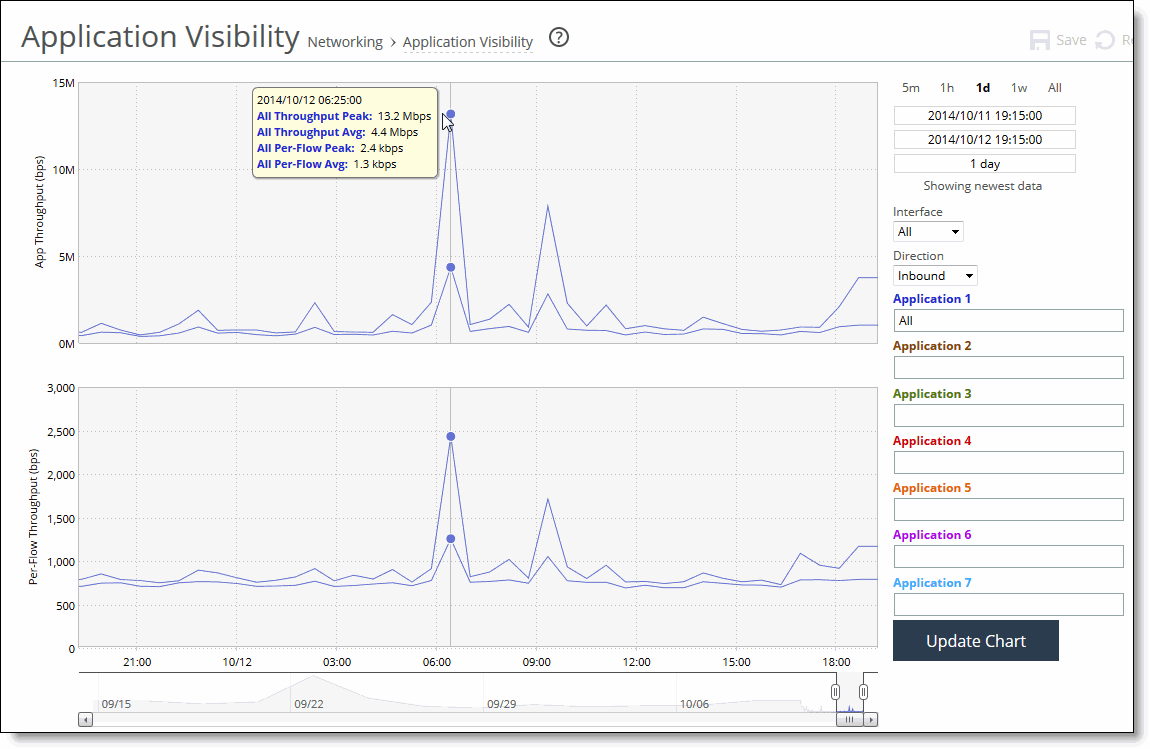Screen dimensions: 1150x749
Task: Click the 1 day duration field
Action: [x=983, y=163]
